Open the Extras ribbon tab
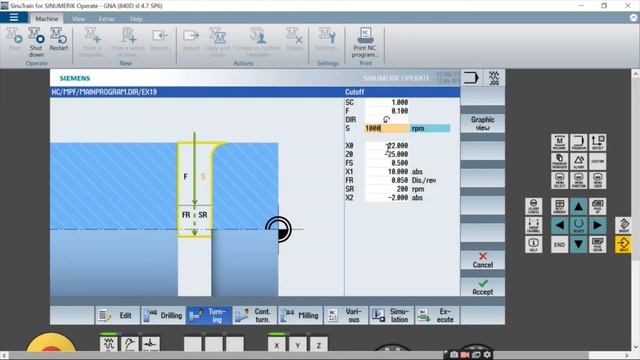Viewport: 640px width, 360px height. point(107,19)
